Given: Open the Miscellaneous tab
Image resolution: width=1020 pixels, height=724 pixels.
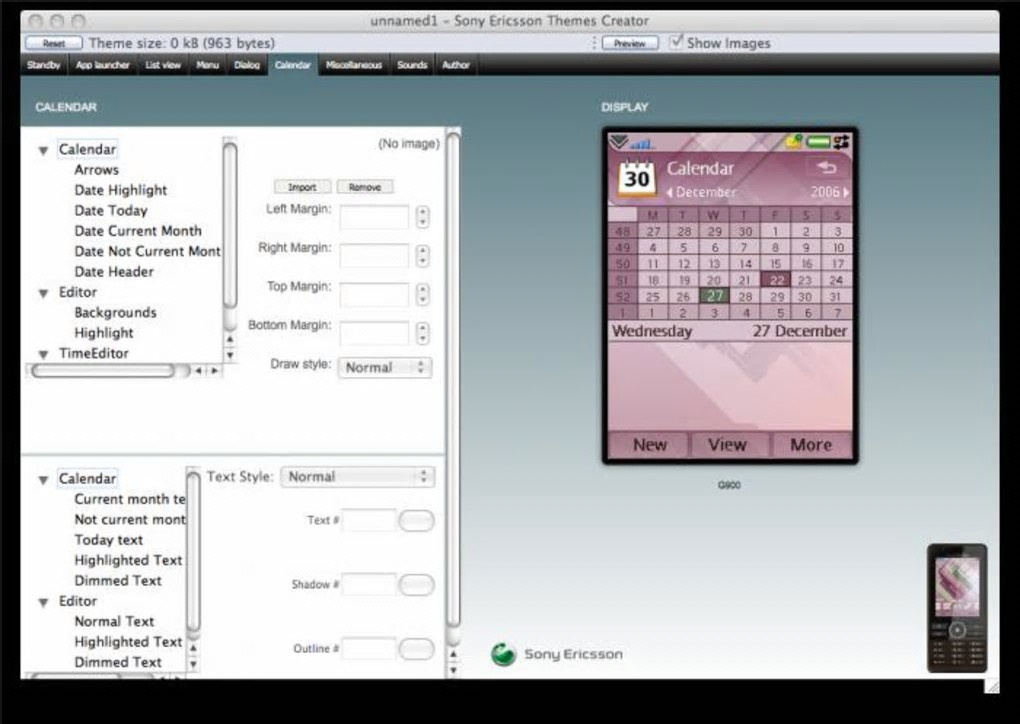Looking at the screenshot, I should 354,65.
